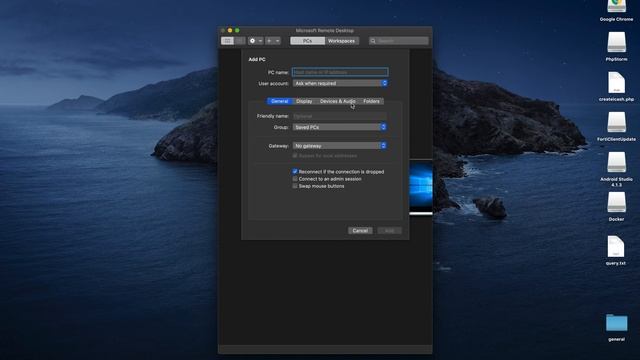Select the PCs segment
The width and height of the screenshot is (640, 360).
point(307,41)
